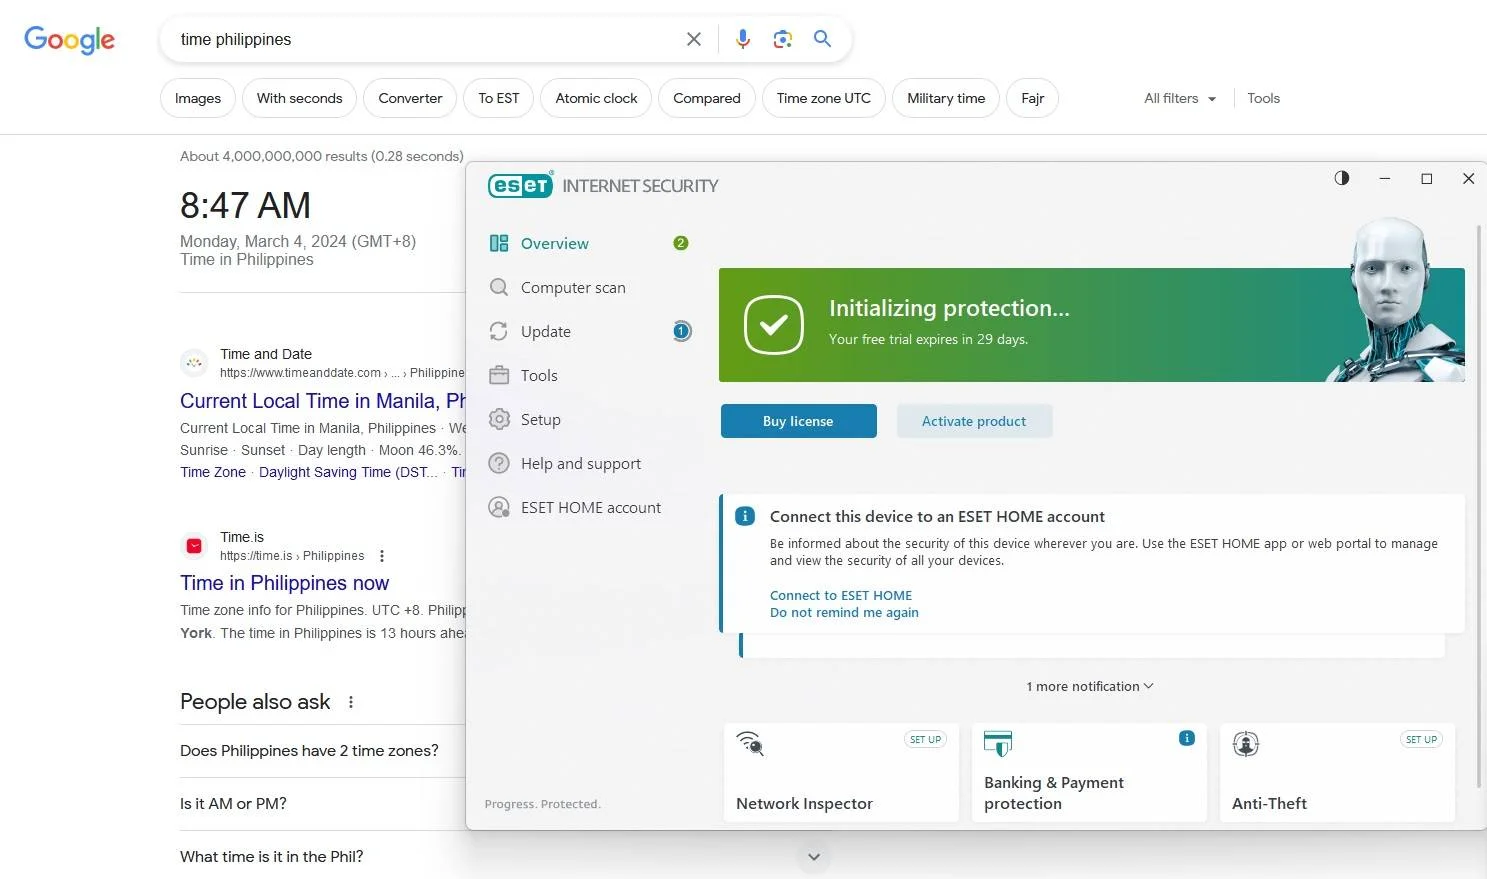Click the Help question mark icon
1487x879 pixels.
[499, 463]
